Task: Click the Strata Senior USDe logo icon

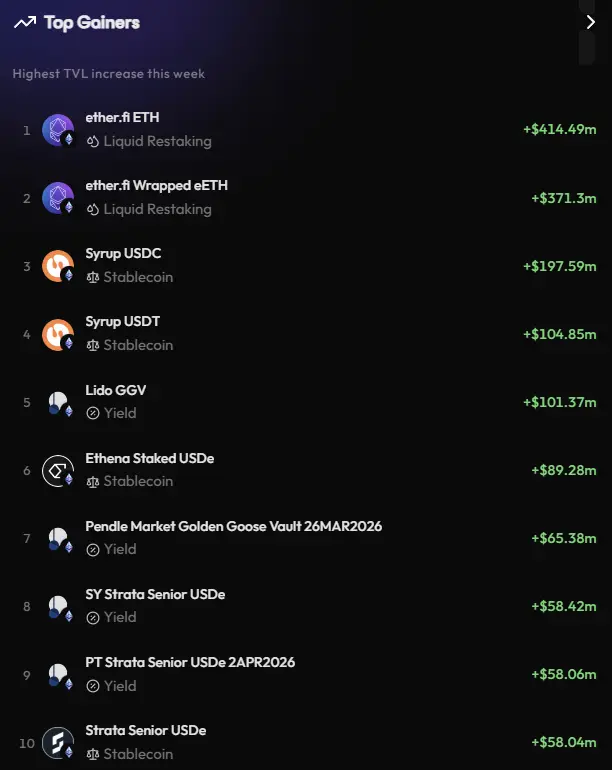Action: pyautogui.click(x=58, y=742)
